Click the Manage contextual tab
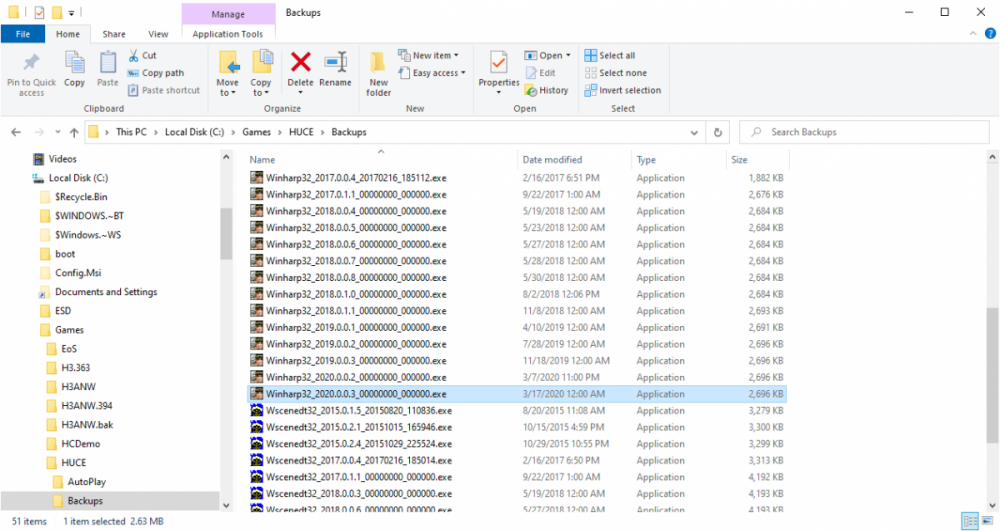The width and height of the screenshot is (1000, 531). (228, 14)
